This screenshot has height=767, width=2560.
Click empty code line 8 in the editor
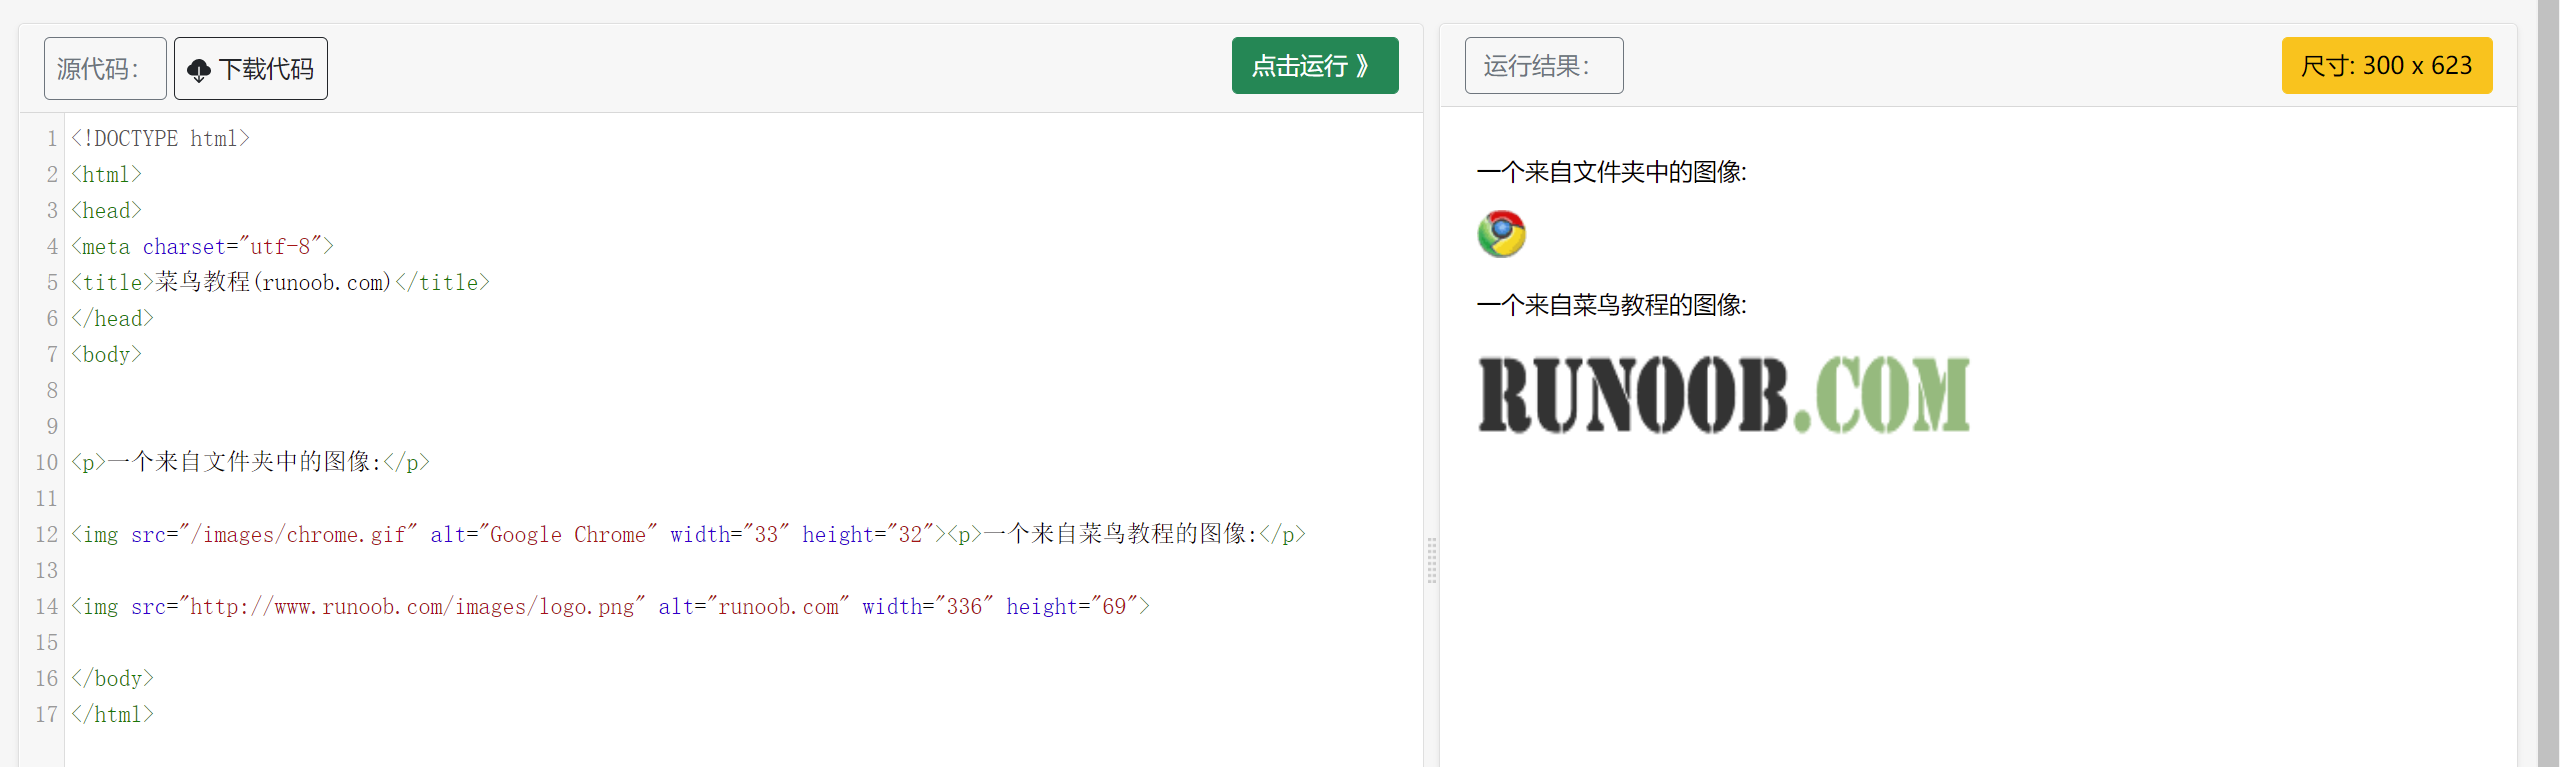pos(744,390)
